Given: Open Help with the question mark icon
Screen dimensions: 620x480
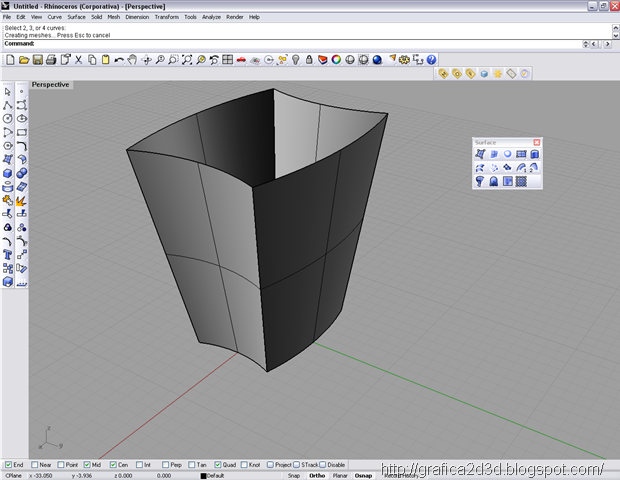Looking at the screenshot, I should click(431, 60).
